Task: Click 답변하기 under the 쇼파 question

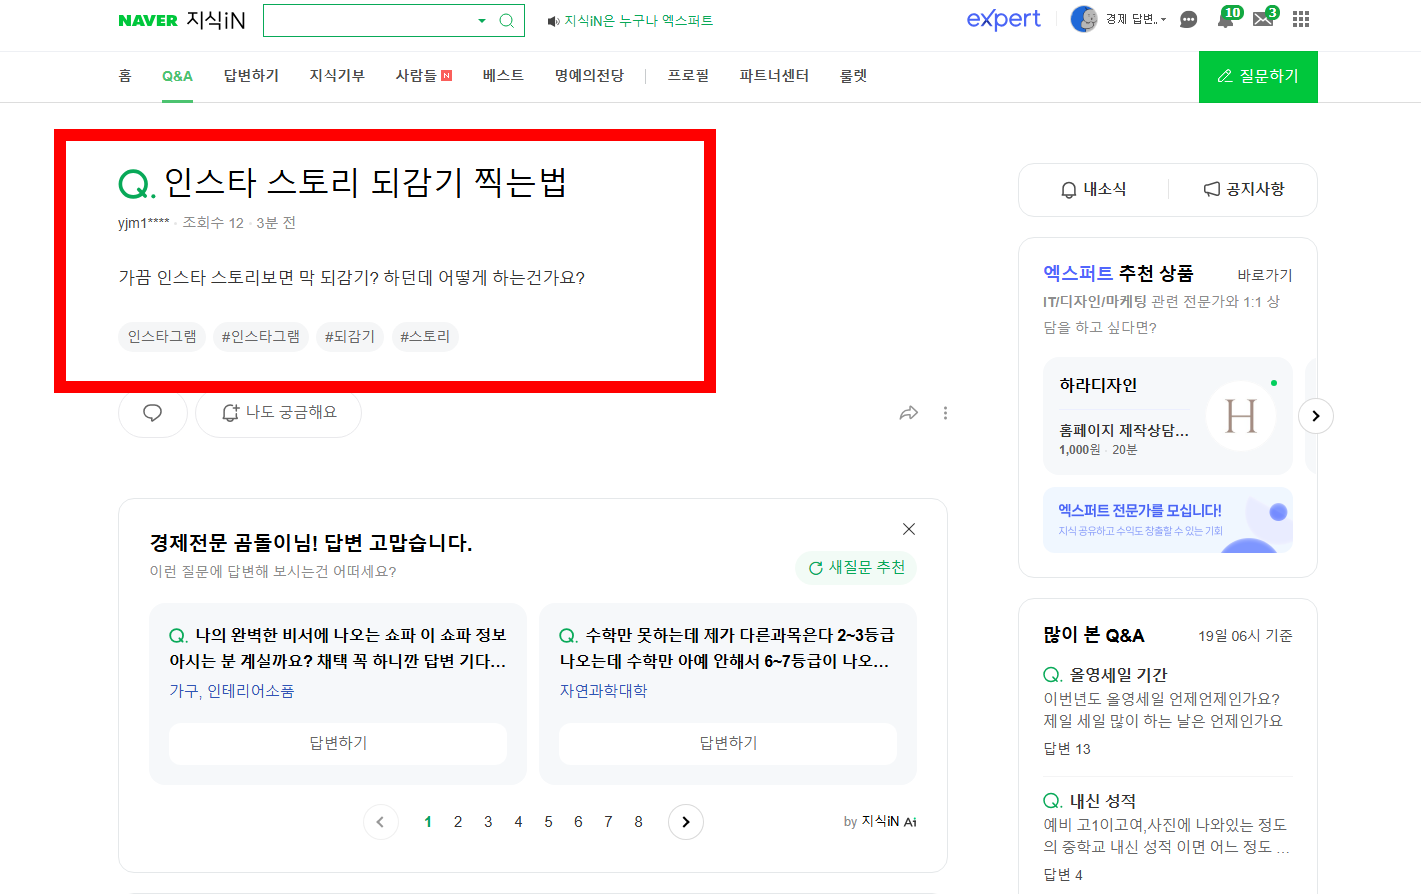Action: (x=338, y=743)
